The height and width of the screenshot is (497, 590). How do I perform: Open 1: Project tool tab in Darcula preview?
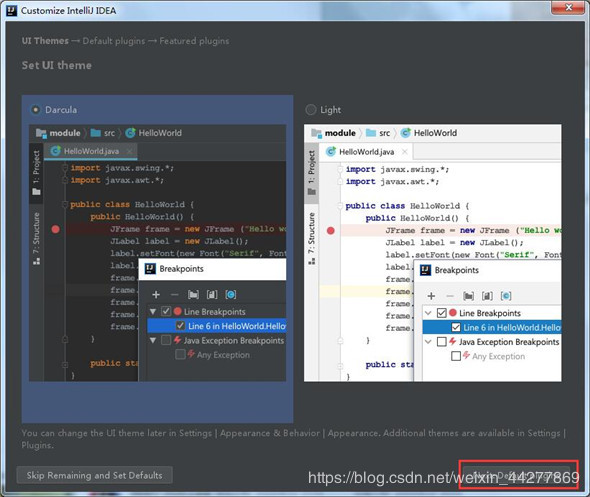click(36, 172)
